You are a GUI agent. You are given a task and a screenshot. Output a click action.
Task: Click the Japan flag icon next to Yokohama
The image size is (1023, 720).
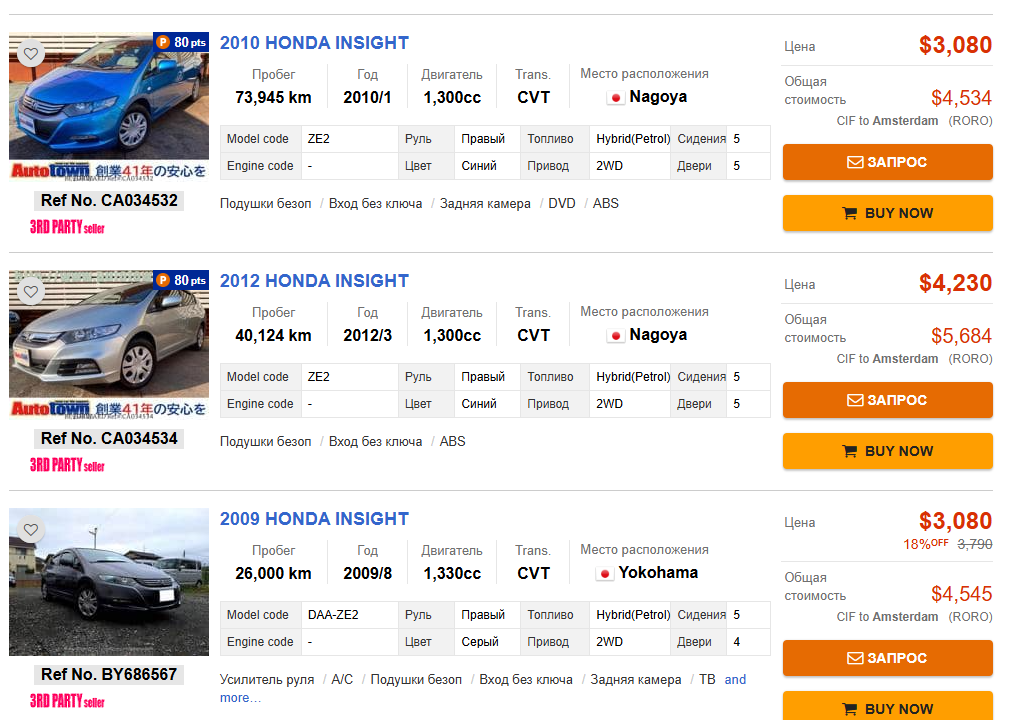point(605,573)
